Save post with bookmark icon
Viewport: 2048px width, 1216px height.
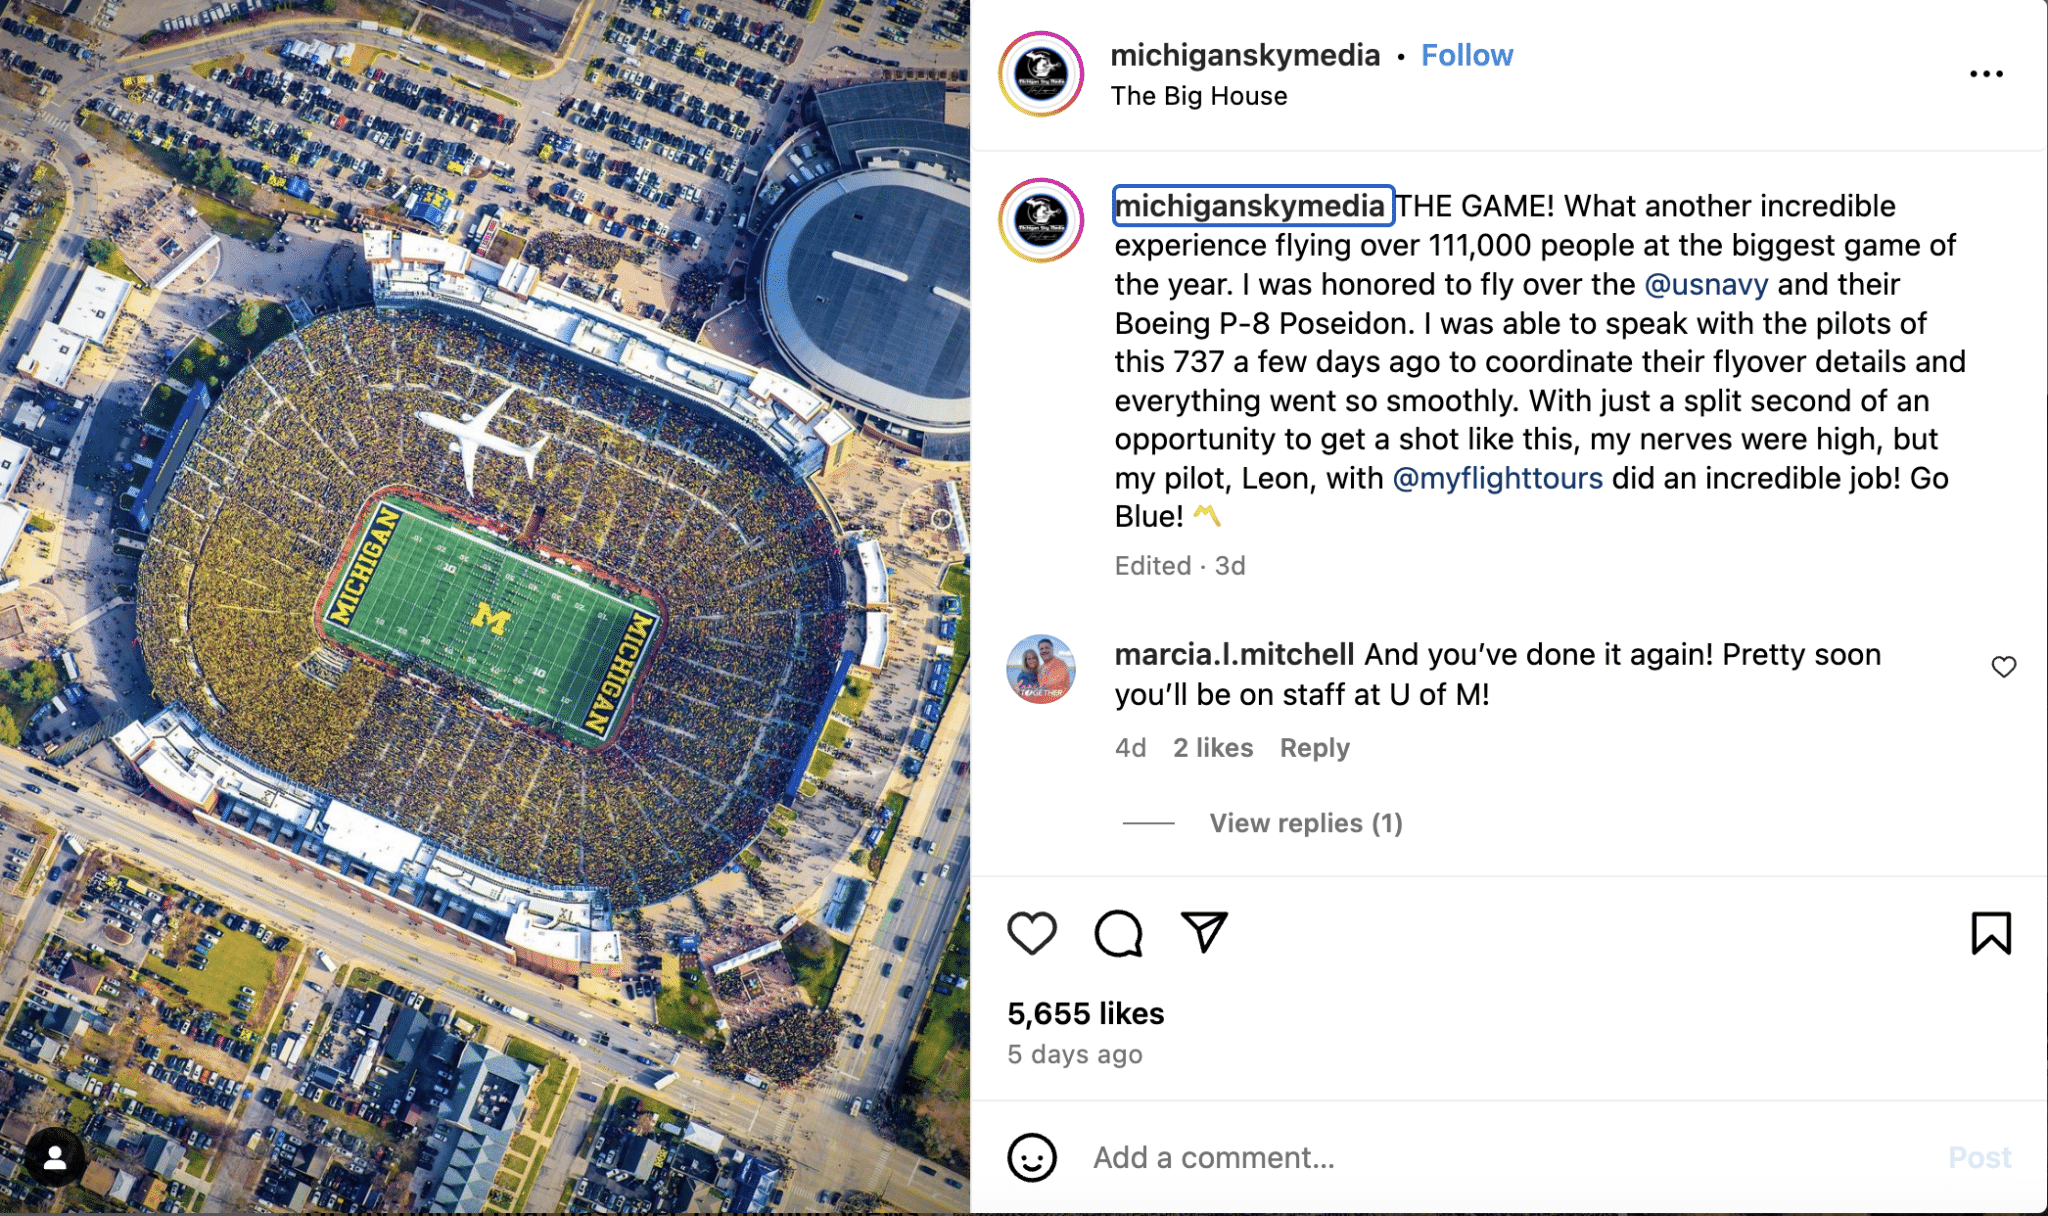point(1990,933)
